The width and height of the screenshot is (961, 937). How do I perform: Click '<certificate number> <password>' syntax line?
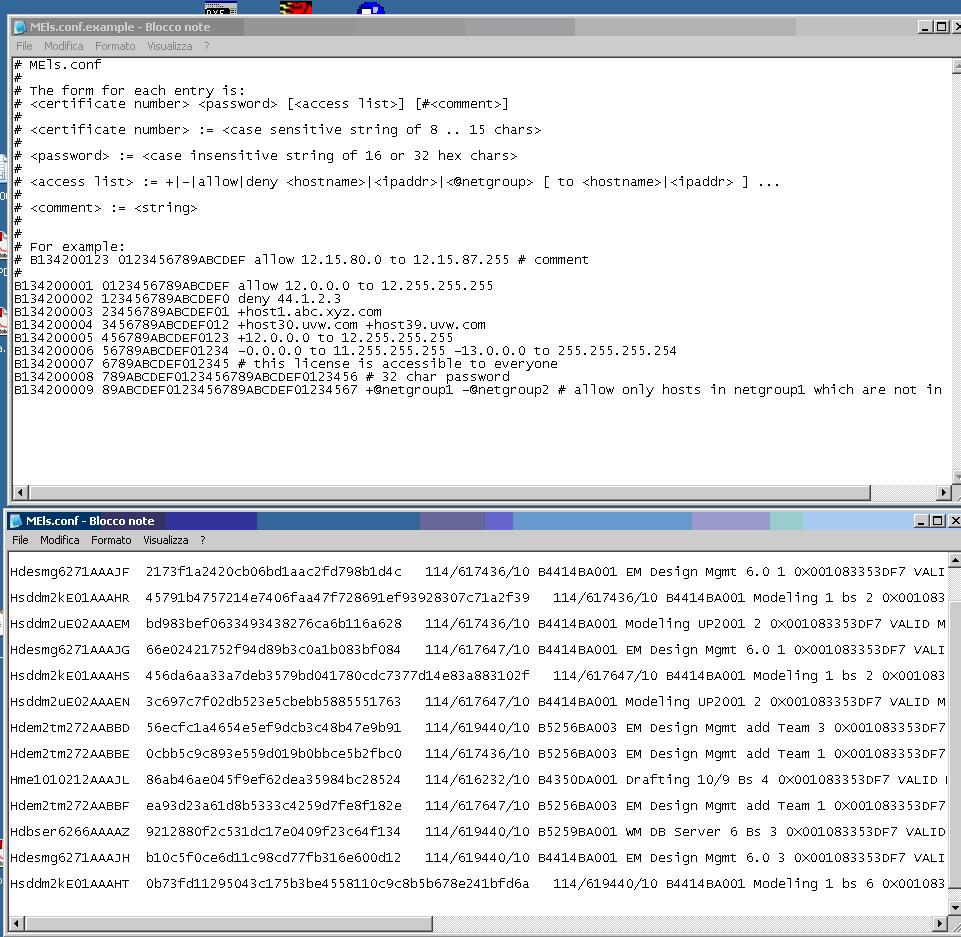261,104
